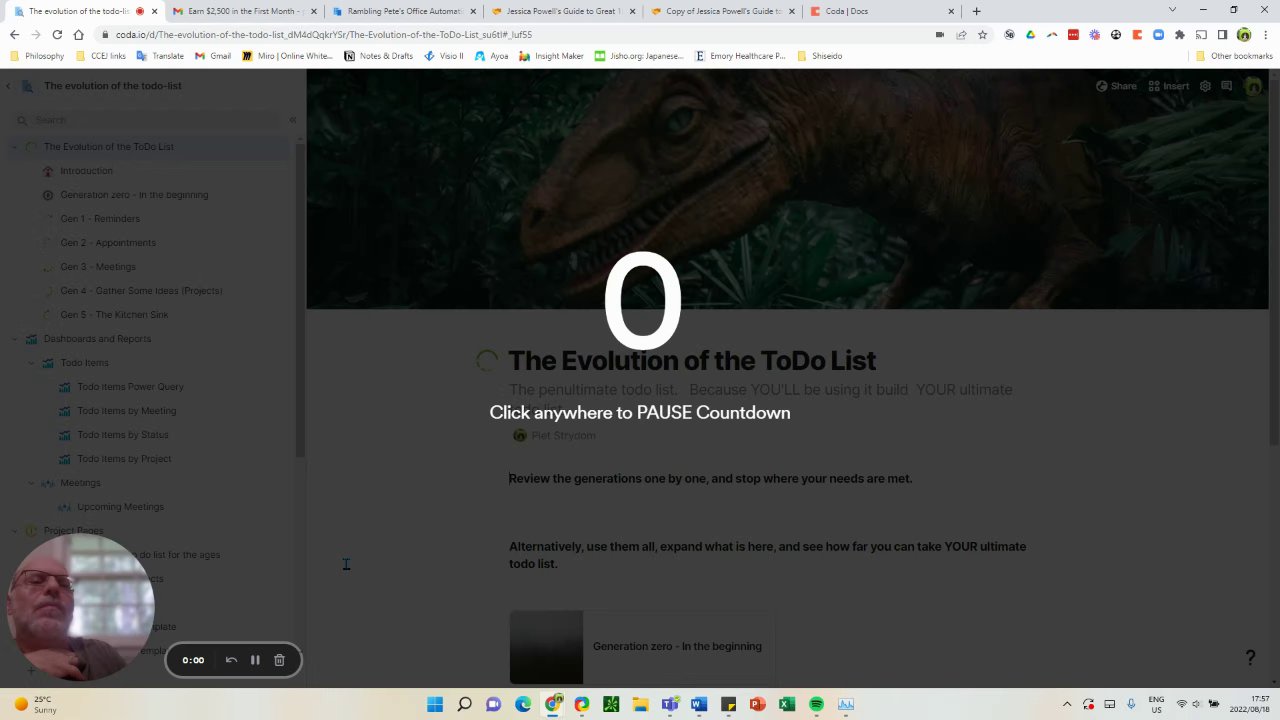The height and width of the screenshot is (720, 1280).
Task: Open Todo Items by Meeting page
Action: (x=126, y=411)
